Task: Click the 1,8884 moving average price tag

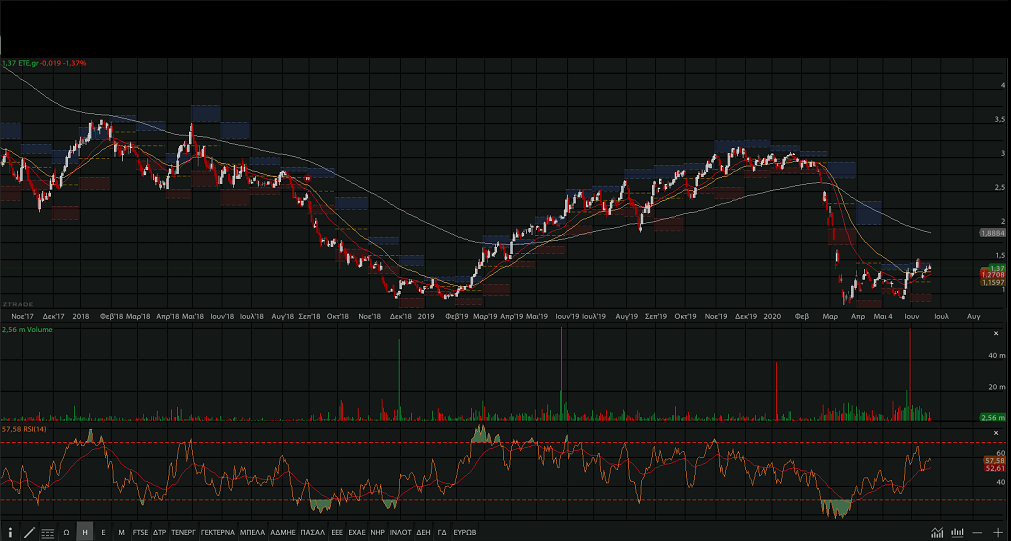Action: pos(992,232)
